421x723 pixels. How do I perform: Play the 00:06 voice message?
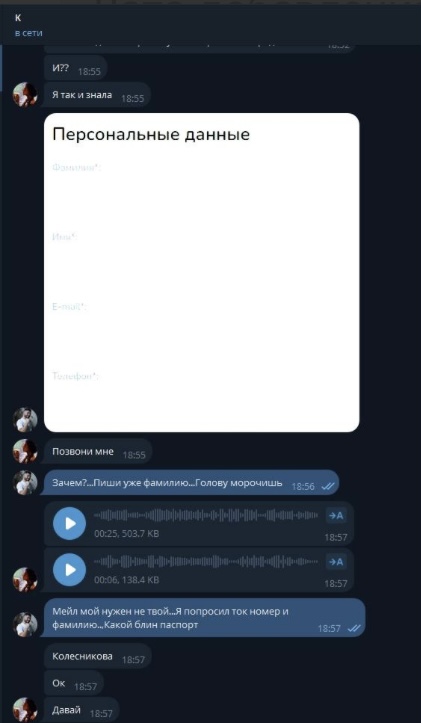[70, 570]
